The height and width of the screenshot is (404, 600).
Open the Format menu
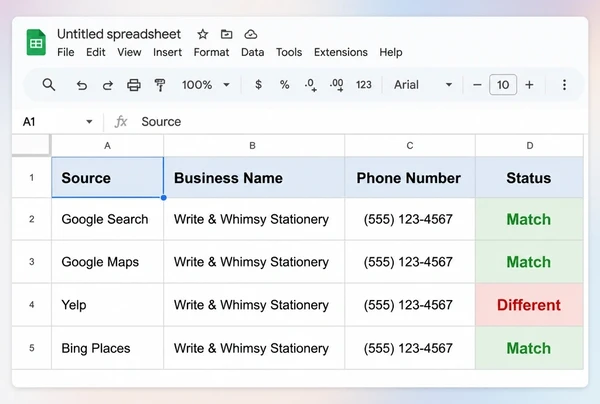[211, 52]
